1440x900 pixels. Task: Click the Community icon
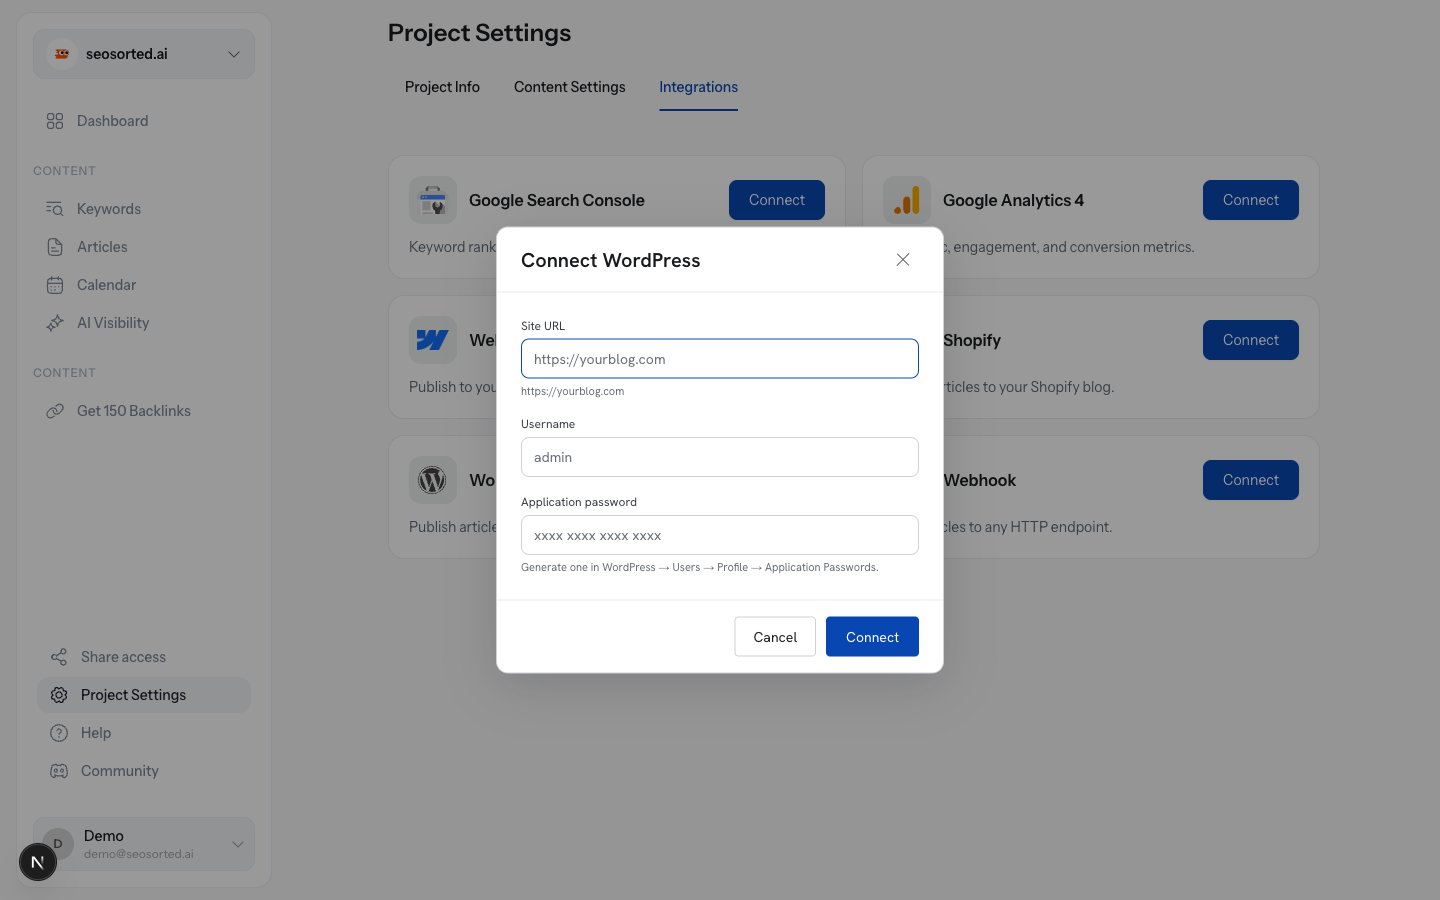coord(59,771)
